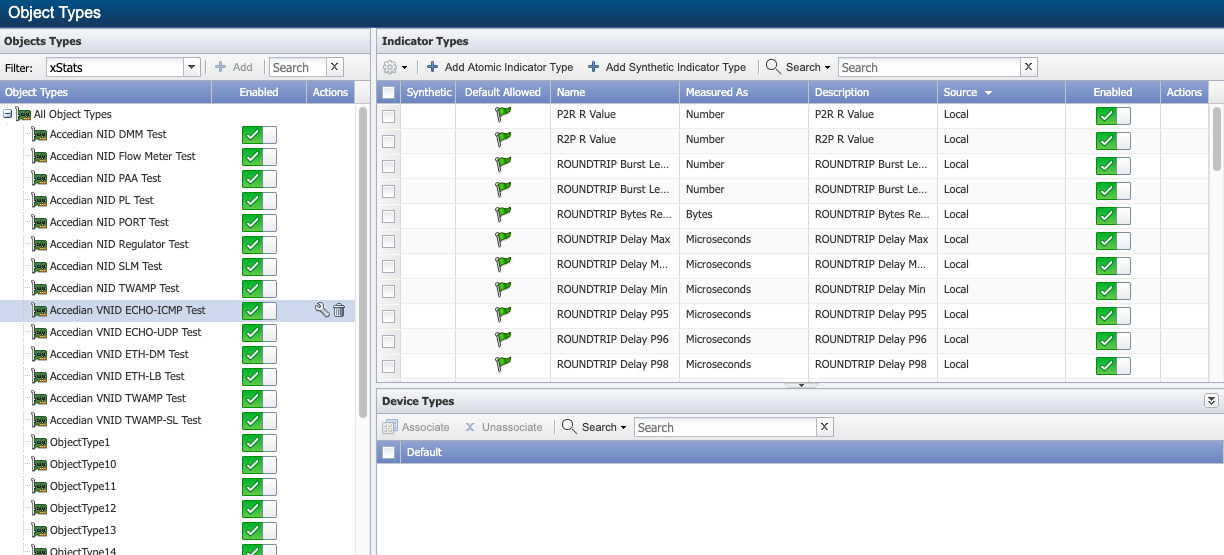Click the green flag for ROUNDTRIP Delay Min

coord(503,289)
